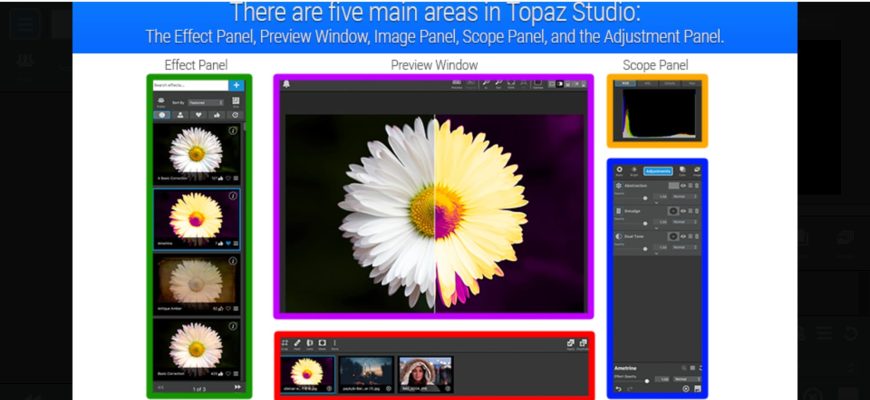Toggle visibility eye of the Dual Tone adjustment
This screenshot has height=400, width=870.
tap(683, 236)
